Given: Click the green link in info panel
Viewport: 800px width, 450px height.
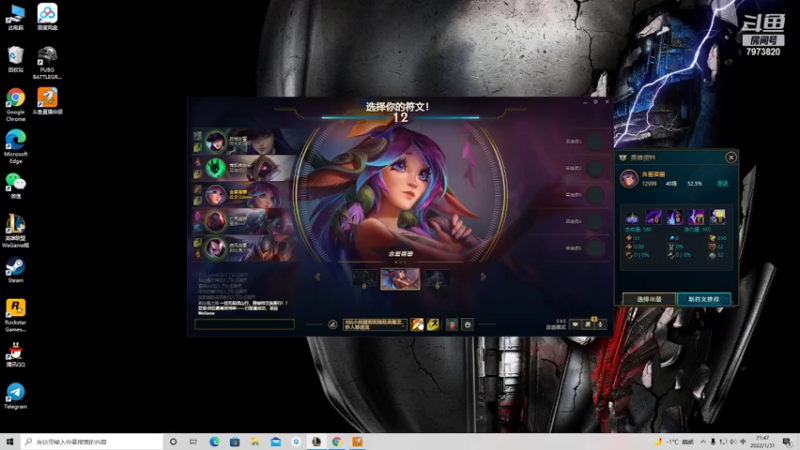Looking at the screenshot, I should point(722,184).
